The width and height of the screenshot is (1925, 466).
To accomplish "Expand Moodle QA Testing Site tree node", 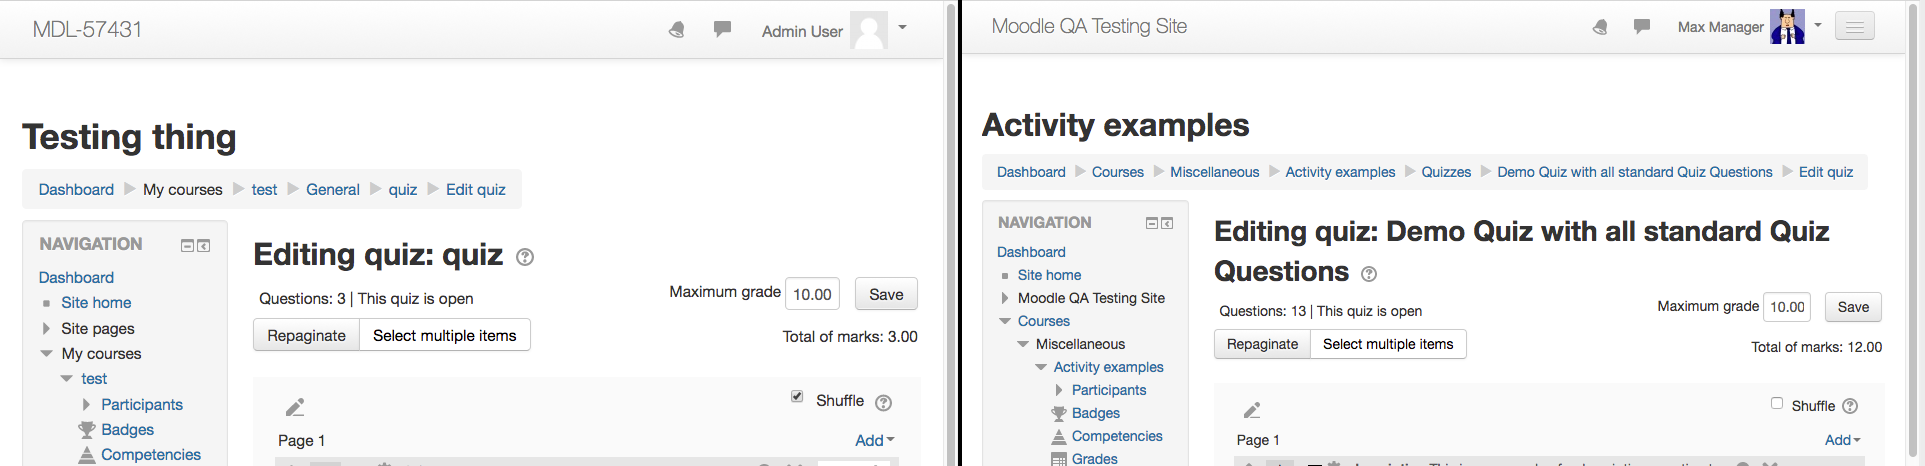I will 1005,298.
